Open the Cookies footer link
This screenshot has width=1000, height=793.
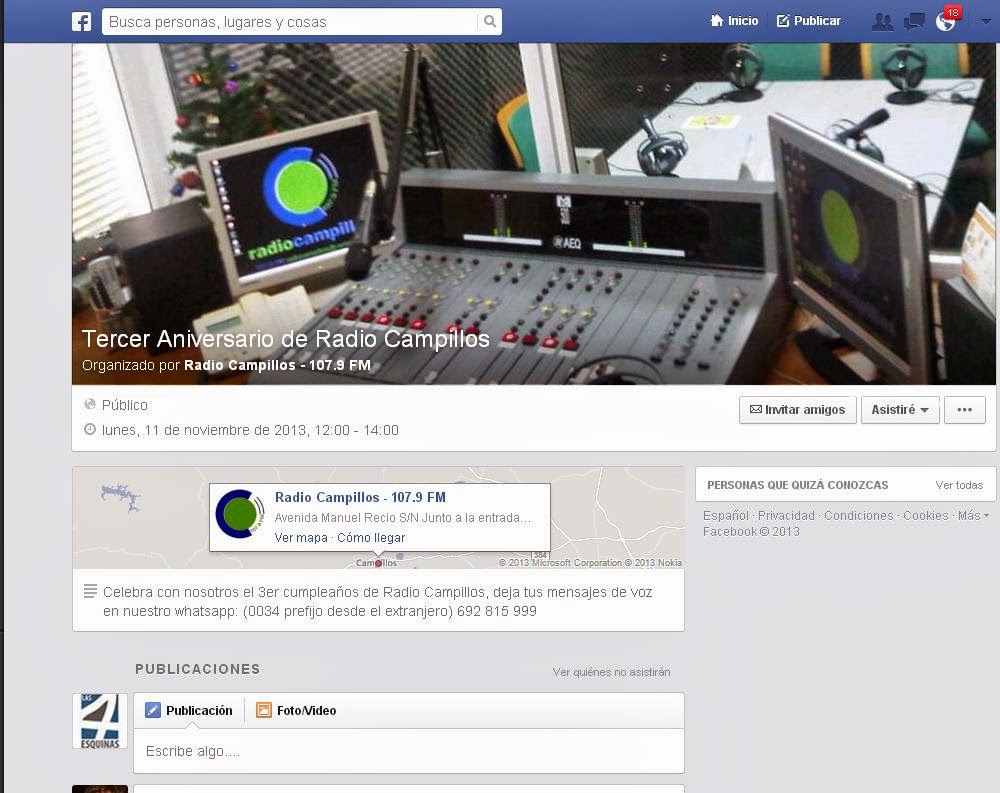925,515
